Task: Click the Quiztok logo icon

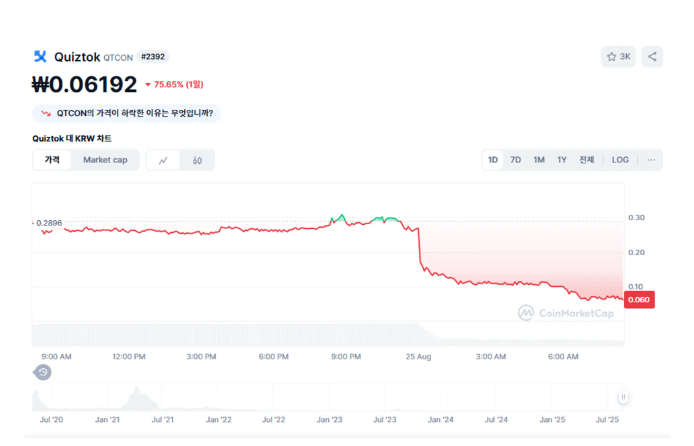Action: click(x=40, y=57)
